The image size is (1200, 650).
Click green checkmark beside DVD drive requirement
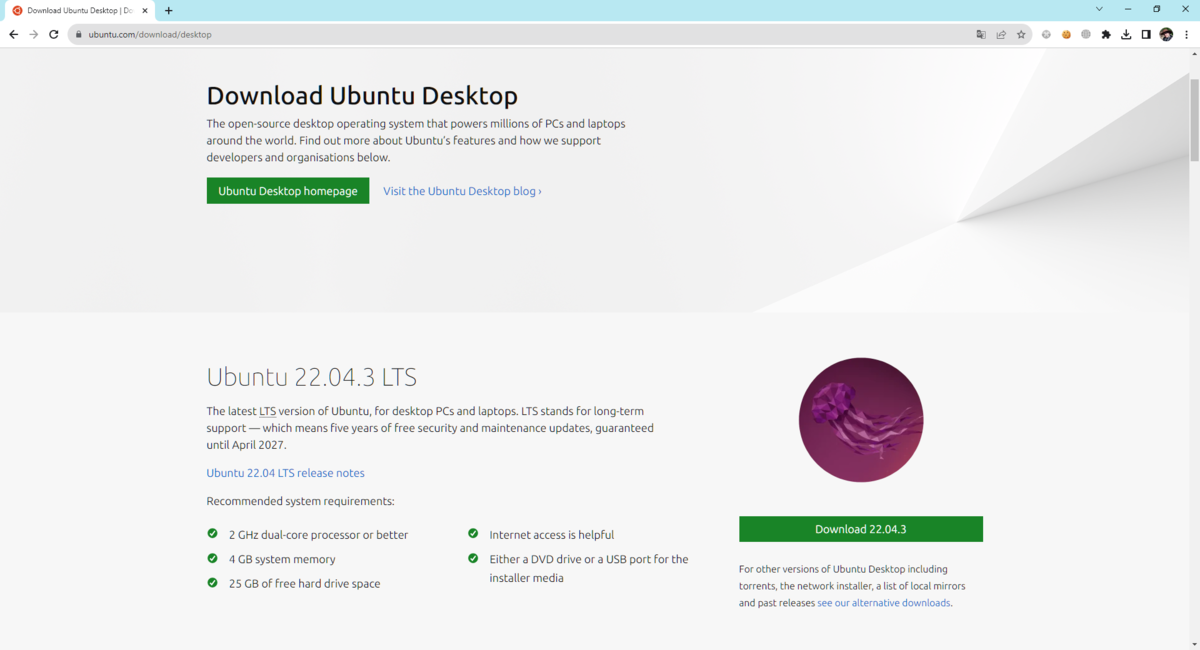473,558
